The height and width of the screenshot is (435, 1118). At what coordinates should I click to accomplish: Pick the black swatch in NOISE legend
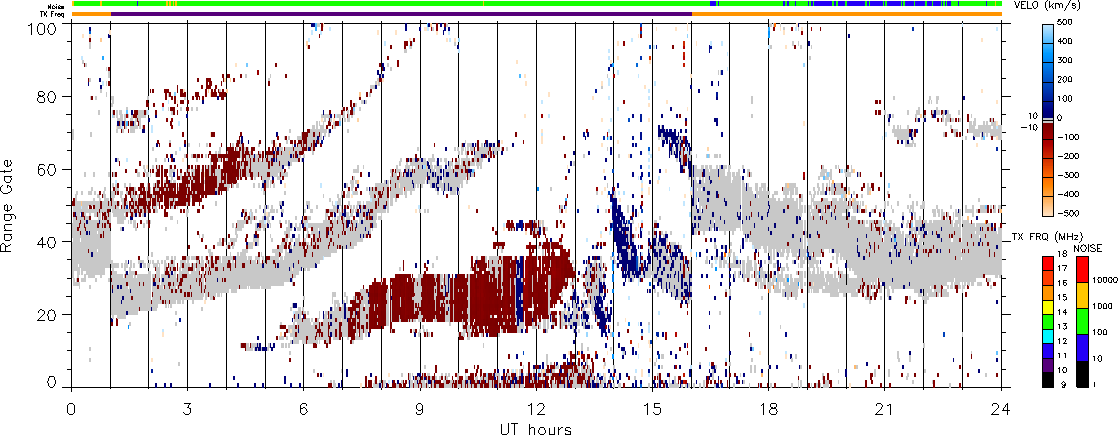[x=1082, y=373]
